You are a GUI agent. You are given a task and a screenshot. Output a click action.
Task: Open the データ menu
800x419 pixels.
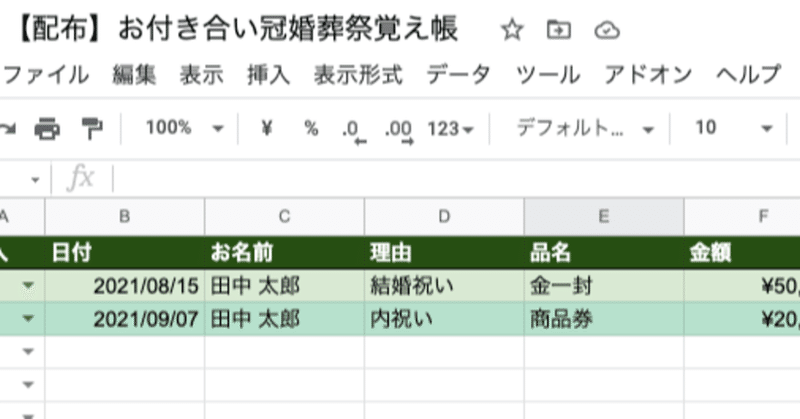coord(458,75)
